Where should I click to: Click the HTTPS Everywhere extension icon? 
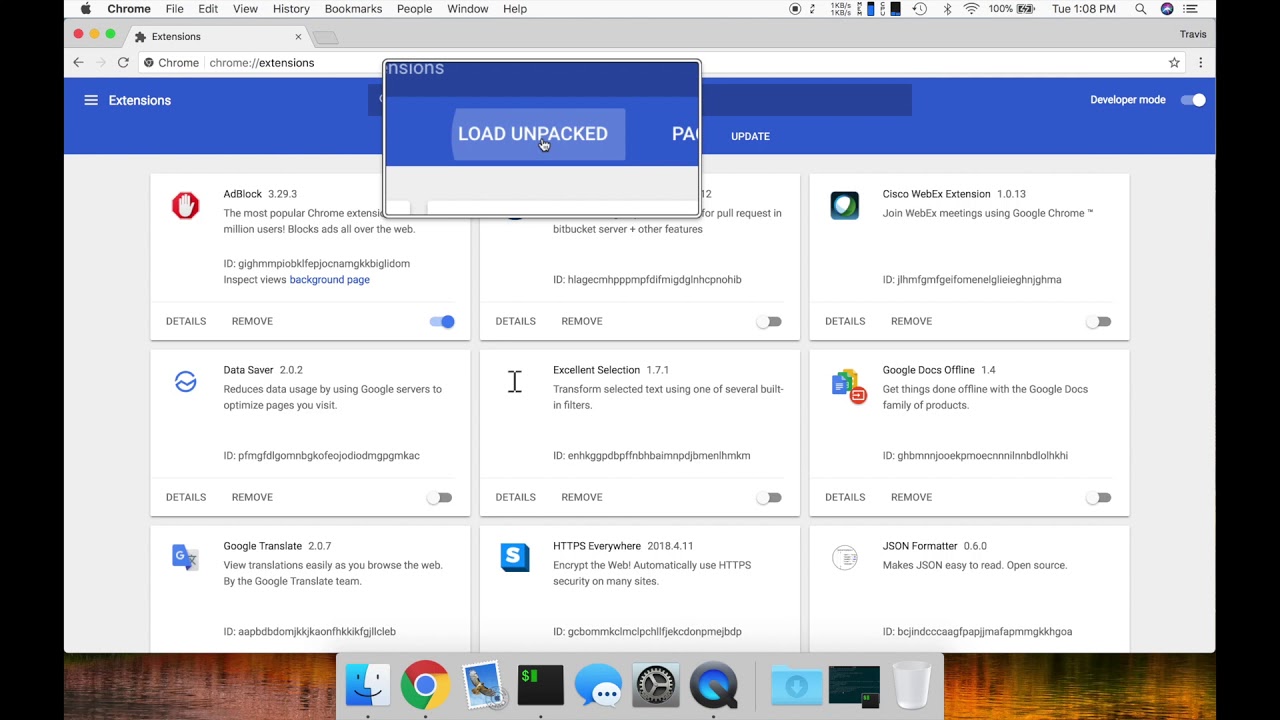pos(514,557)
